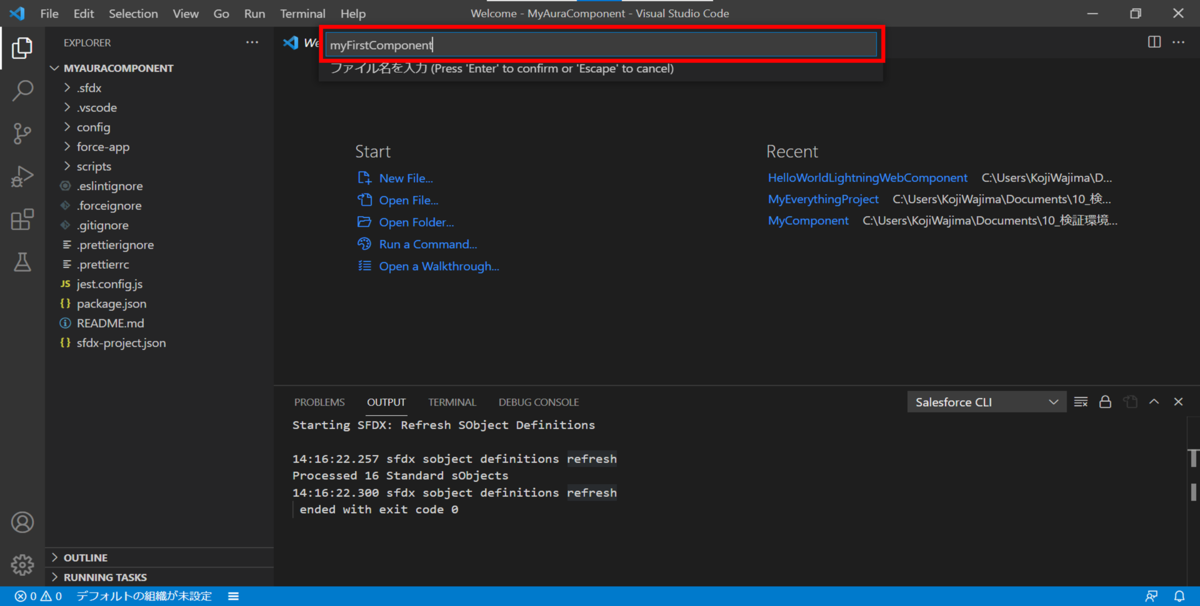Switch to the DEBUG CONSOLE tab

tap(539, 402)
